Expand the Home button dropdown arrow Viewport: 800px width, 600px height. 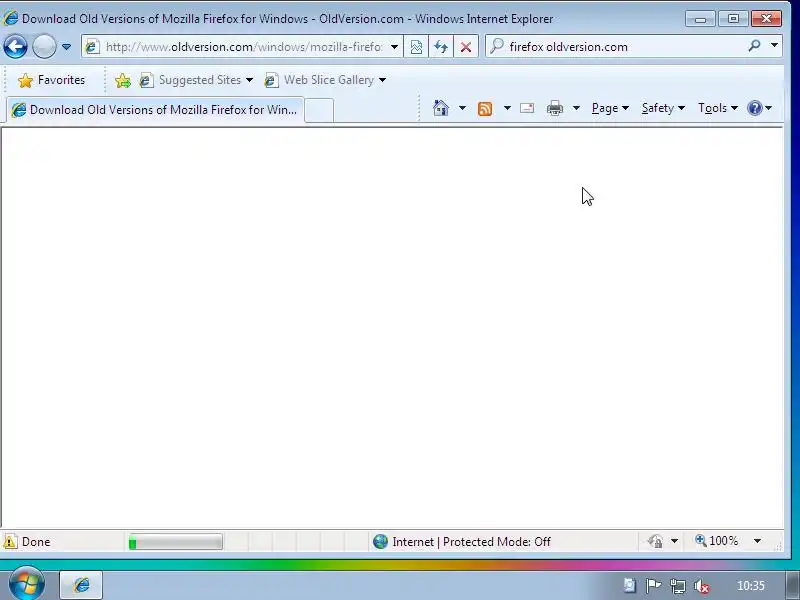(x=462, y=108)
